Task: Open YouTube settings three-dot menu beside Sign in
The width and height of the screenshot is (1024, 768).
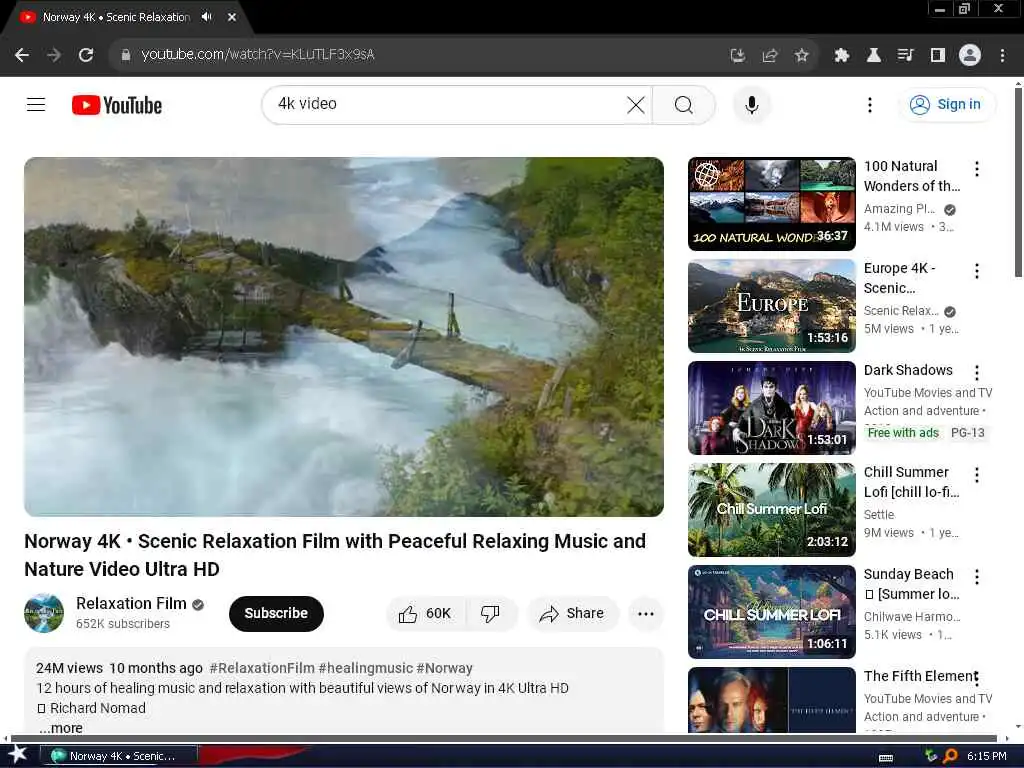Action: (869, 104)
